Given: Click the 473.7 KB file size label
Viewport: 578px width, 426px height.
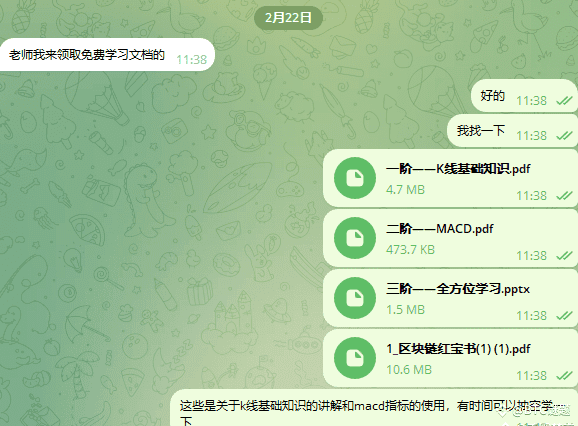Looking at the screenshot, I should pyautogui.click(x=410, y=250).
